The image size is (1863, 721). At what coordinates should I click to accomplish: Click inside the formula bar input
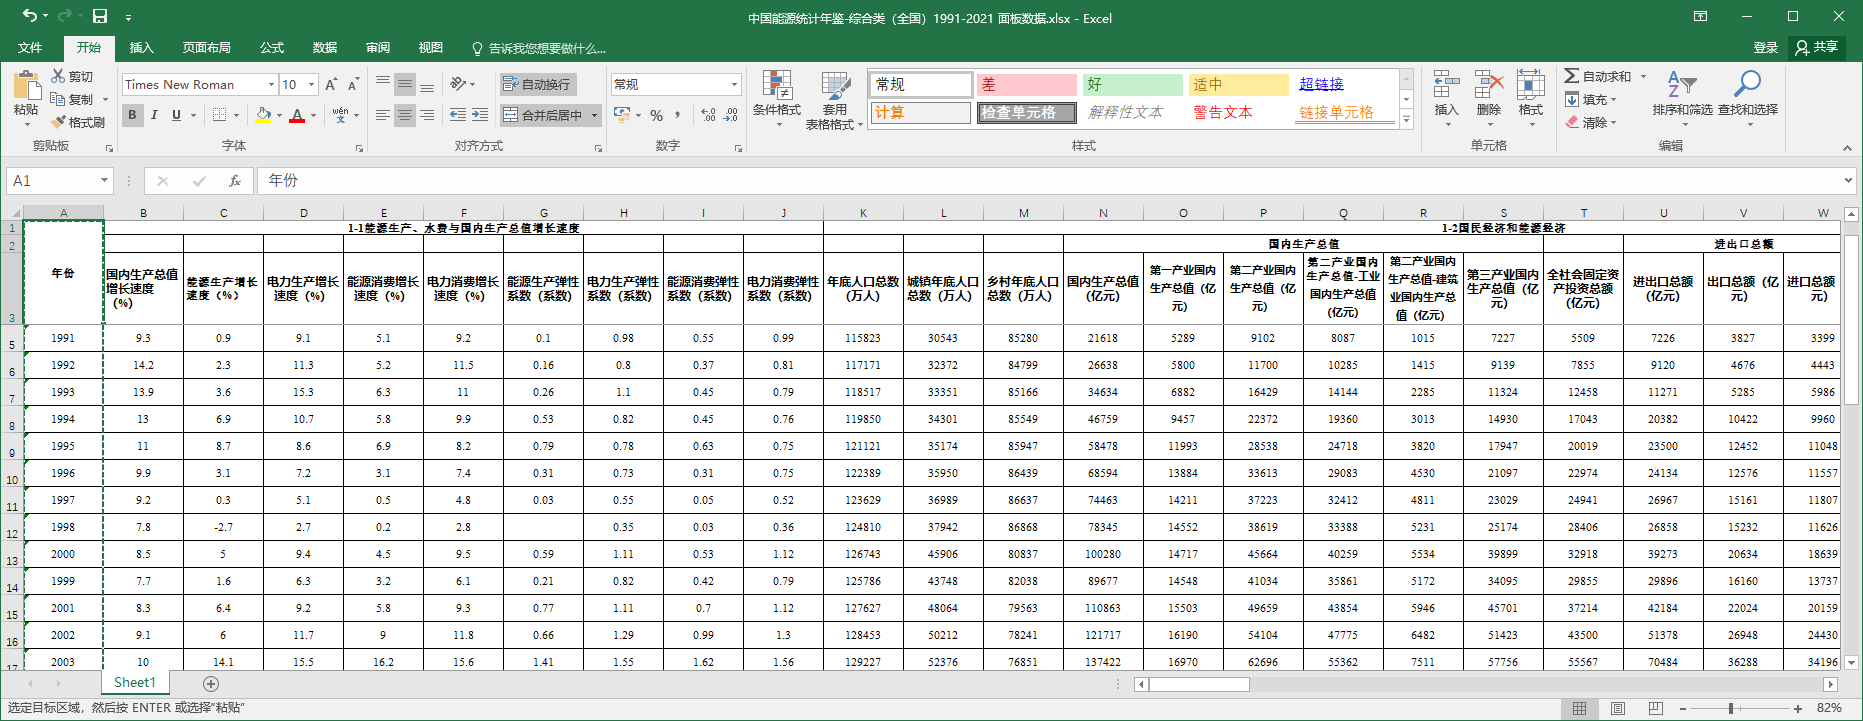(1000, 181)
